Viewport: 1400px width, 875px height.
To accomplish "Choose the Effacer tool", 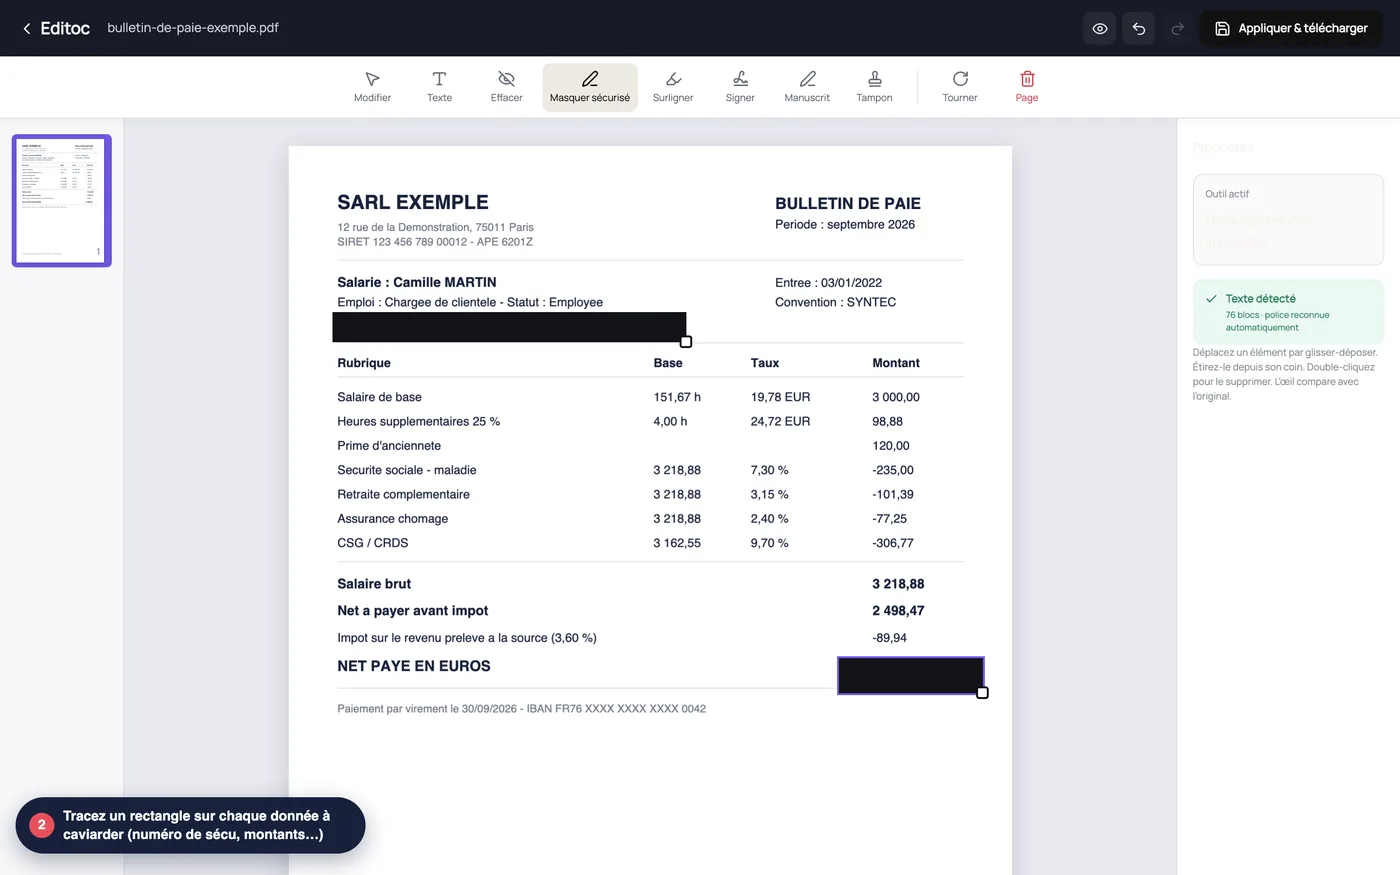I will click(x=506, y=87).
